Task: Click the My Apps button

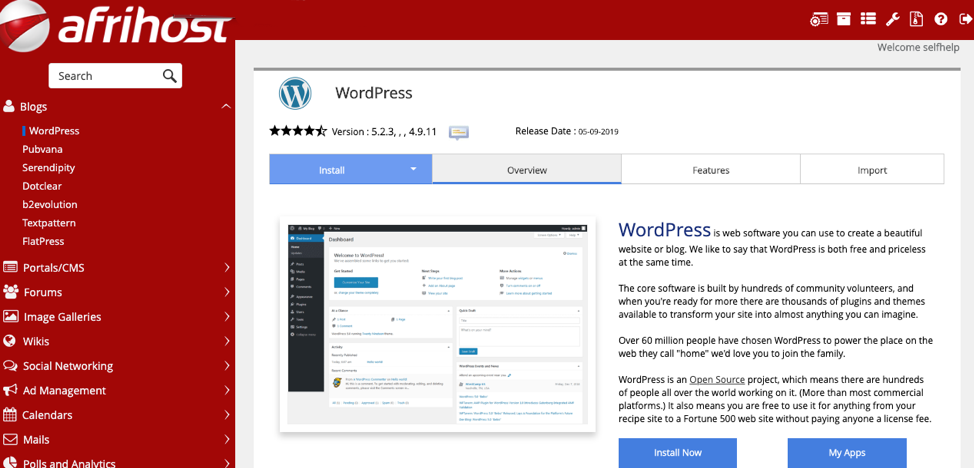Action: 846,453
